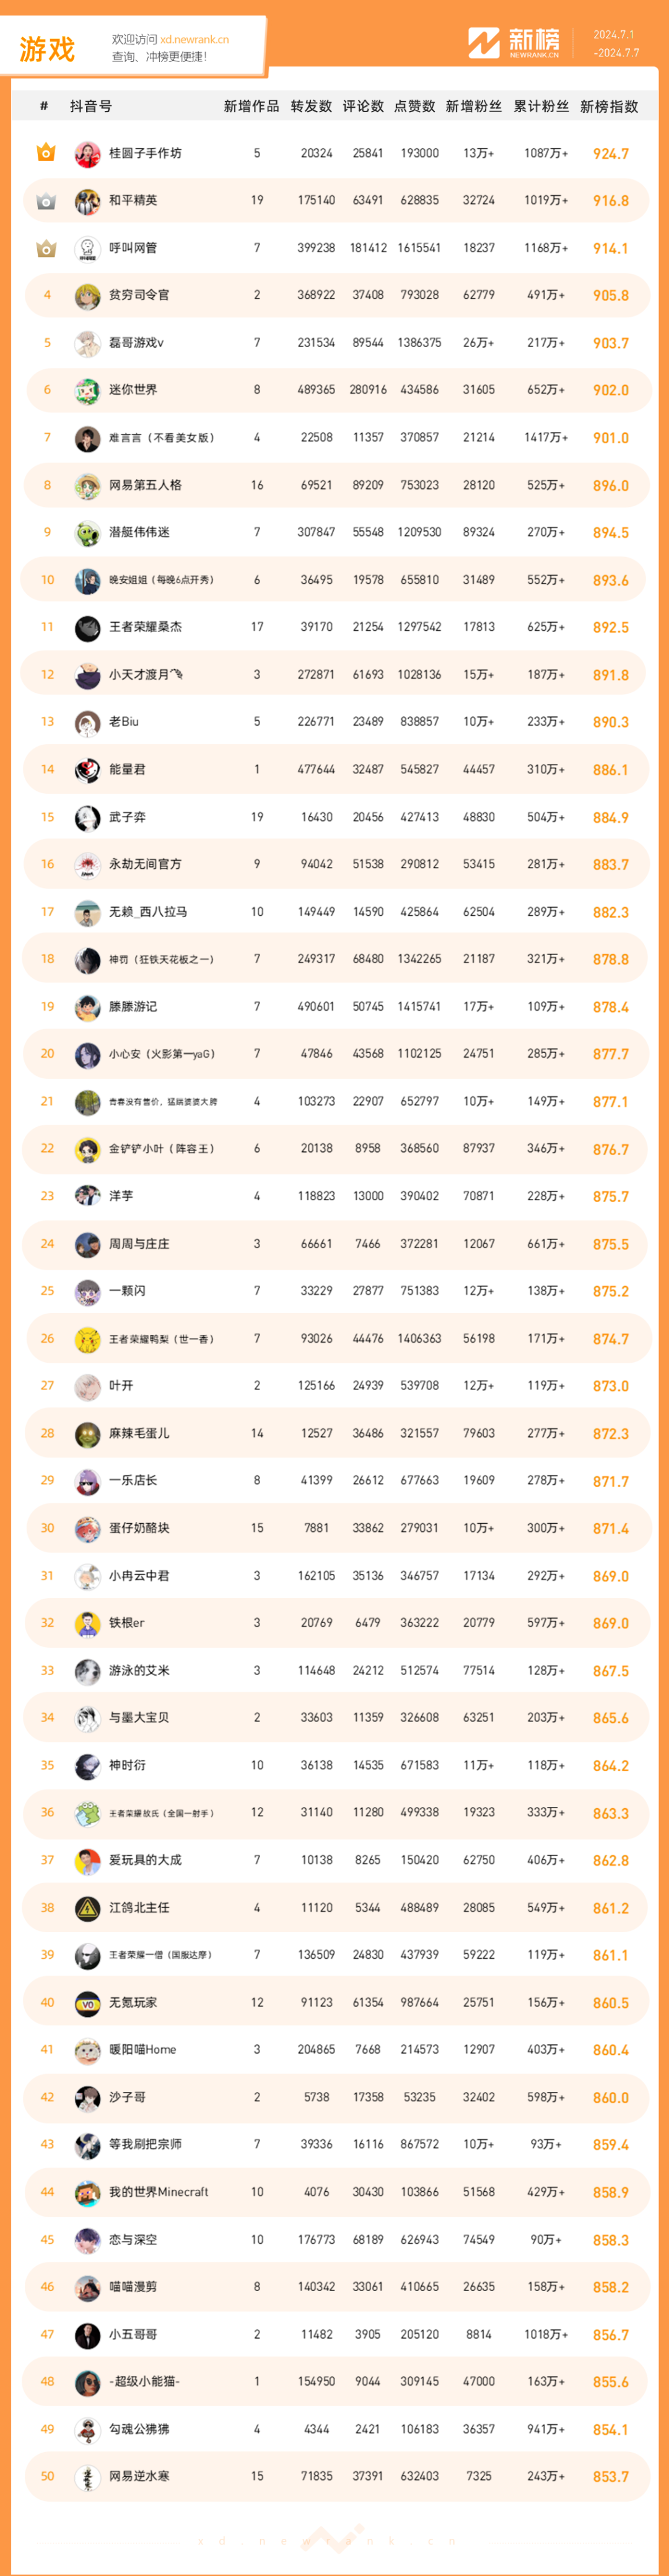Select the 点赞数 column header
669x2576 pixels.
415,106
